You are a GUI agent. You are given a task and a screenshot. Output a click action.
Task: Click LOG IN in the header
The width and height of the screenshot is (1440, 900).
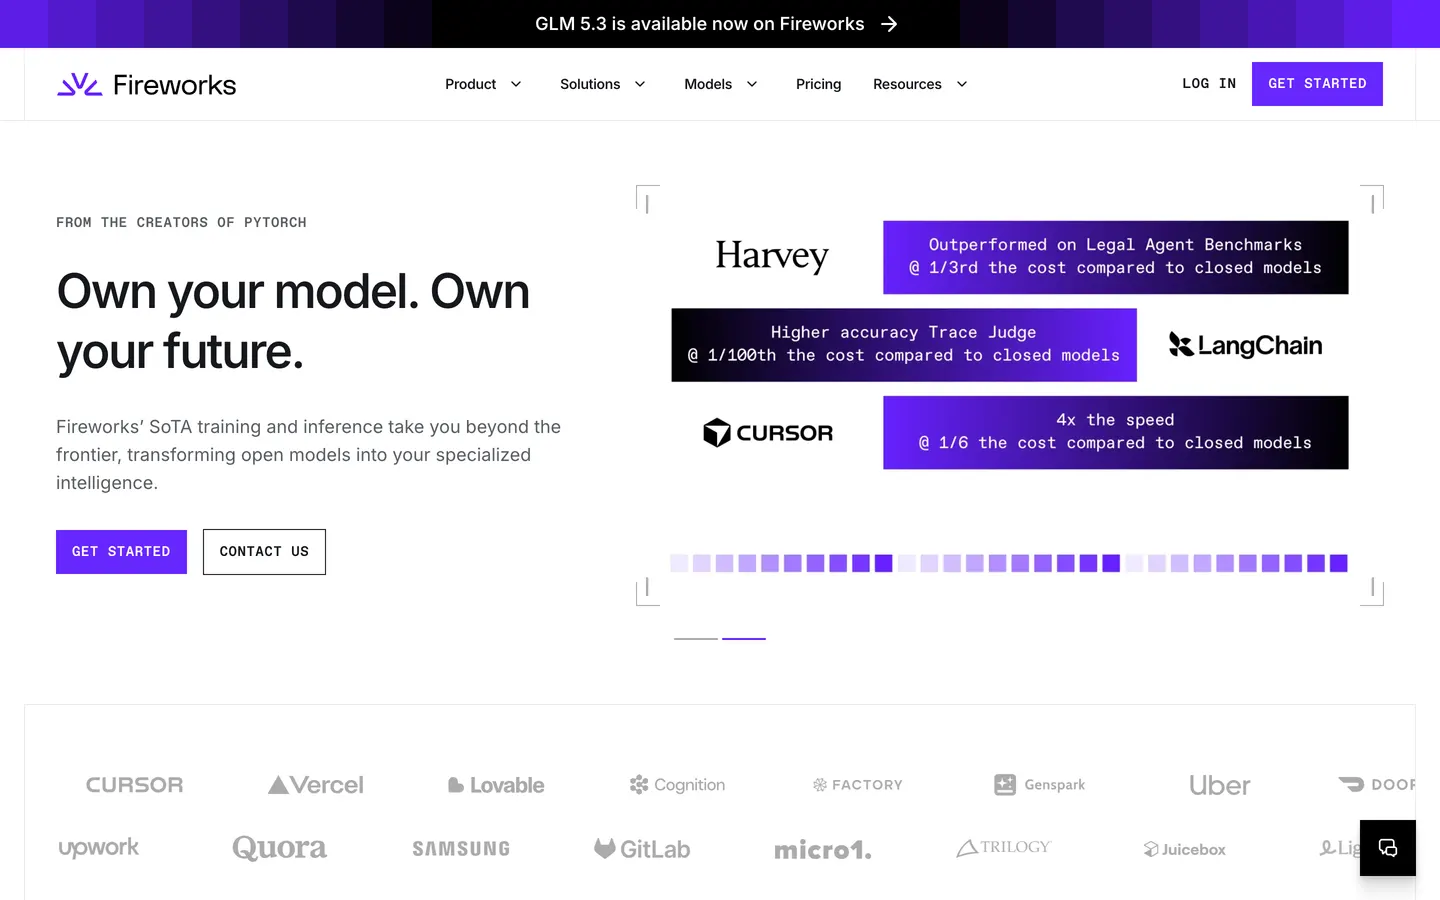click(x=1209, y=84)
